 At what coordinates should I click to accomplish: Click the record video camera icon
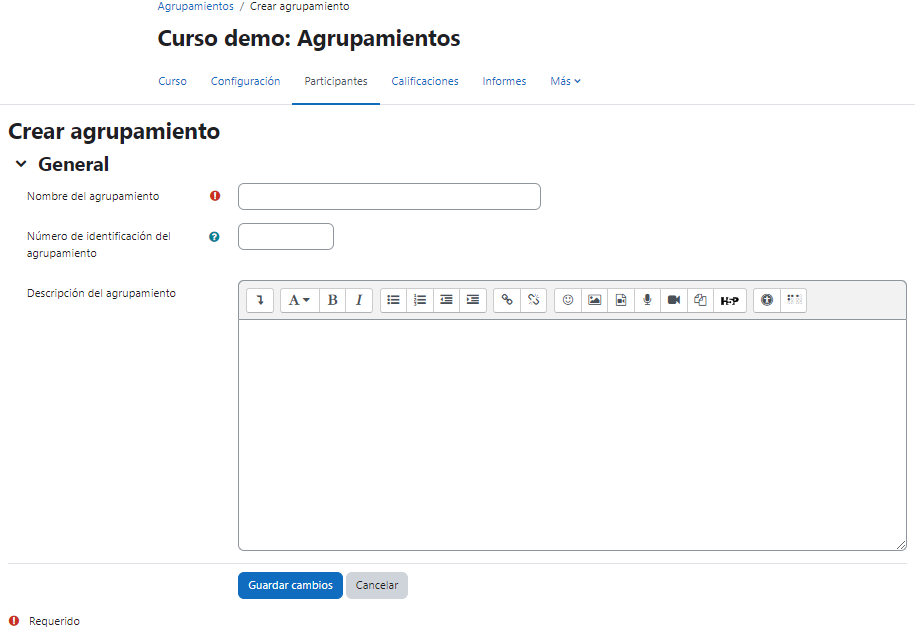pos(673,300)
